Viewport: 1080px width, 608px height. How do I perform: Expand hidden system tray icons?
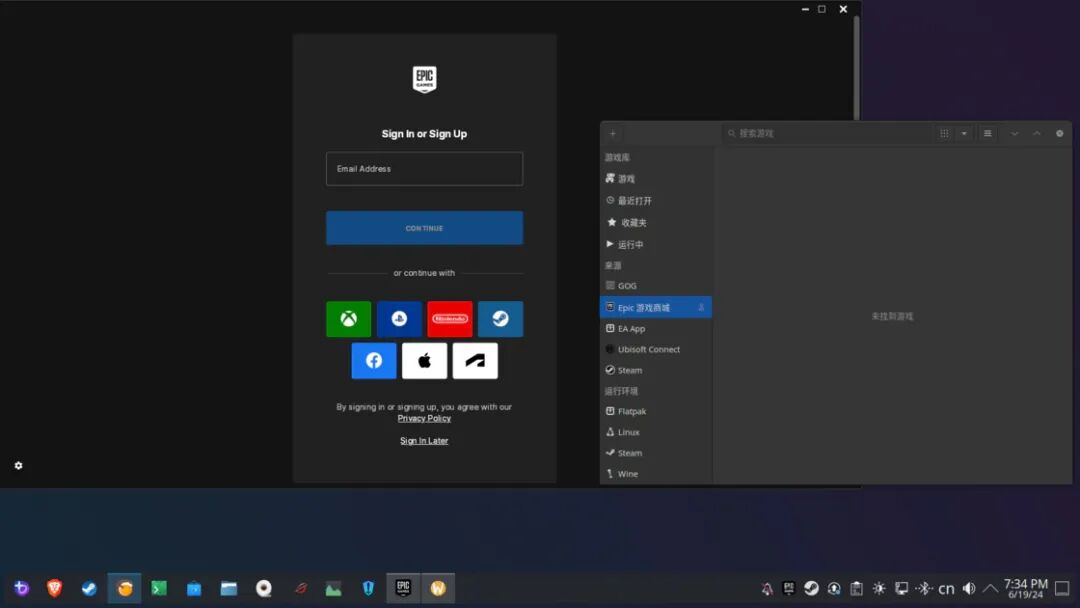pos(990,588)
